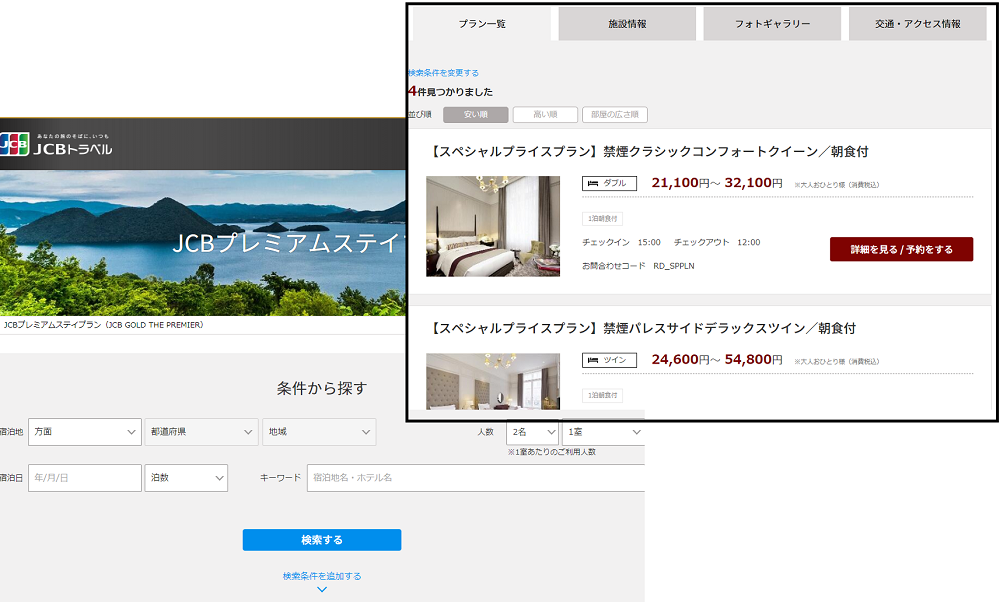1000x602 pixels.
Task: Click the 21,100円～ 32,100円 price
Action: [717, 183]
